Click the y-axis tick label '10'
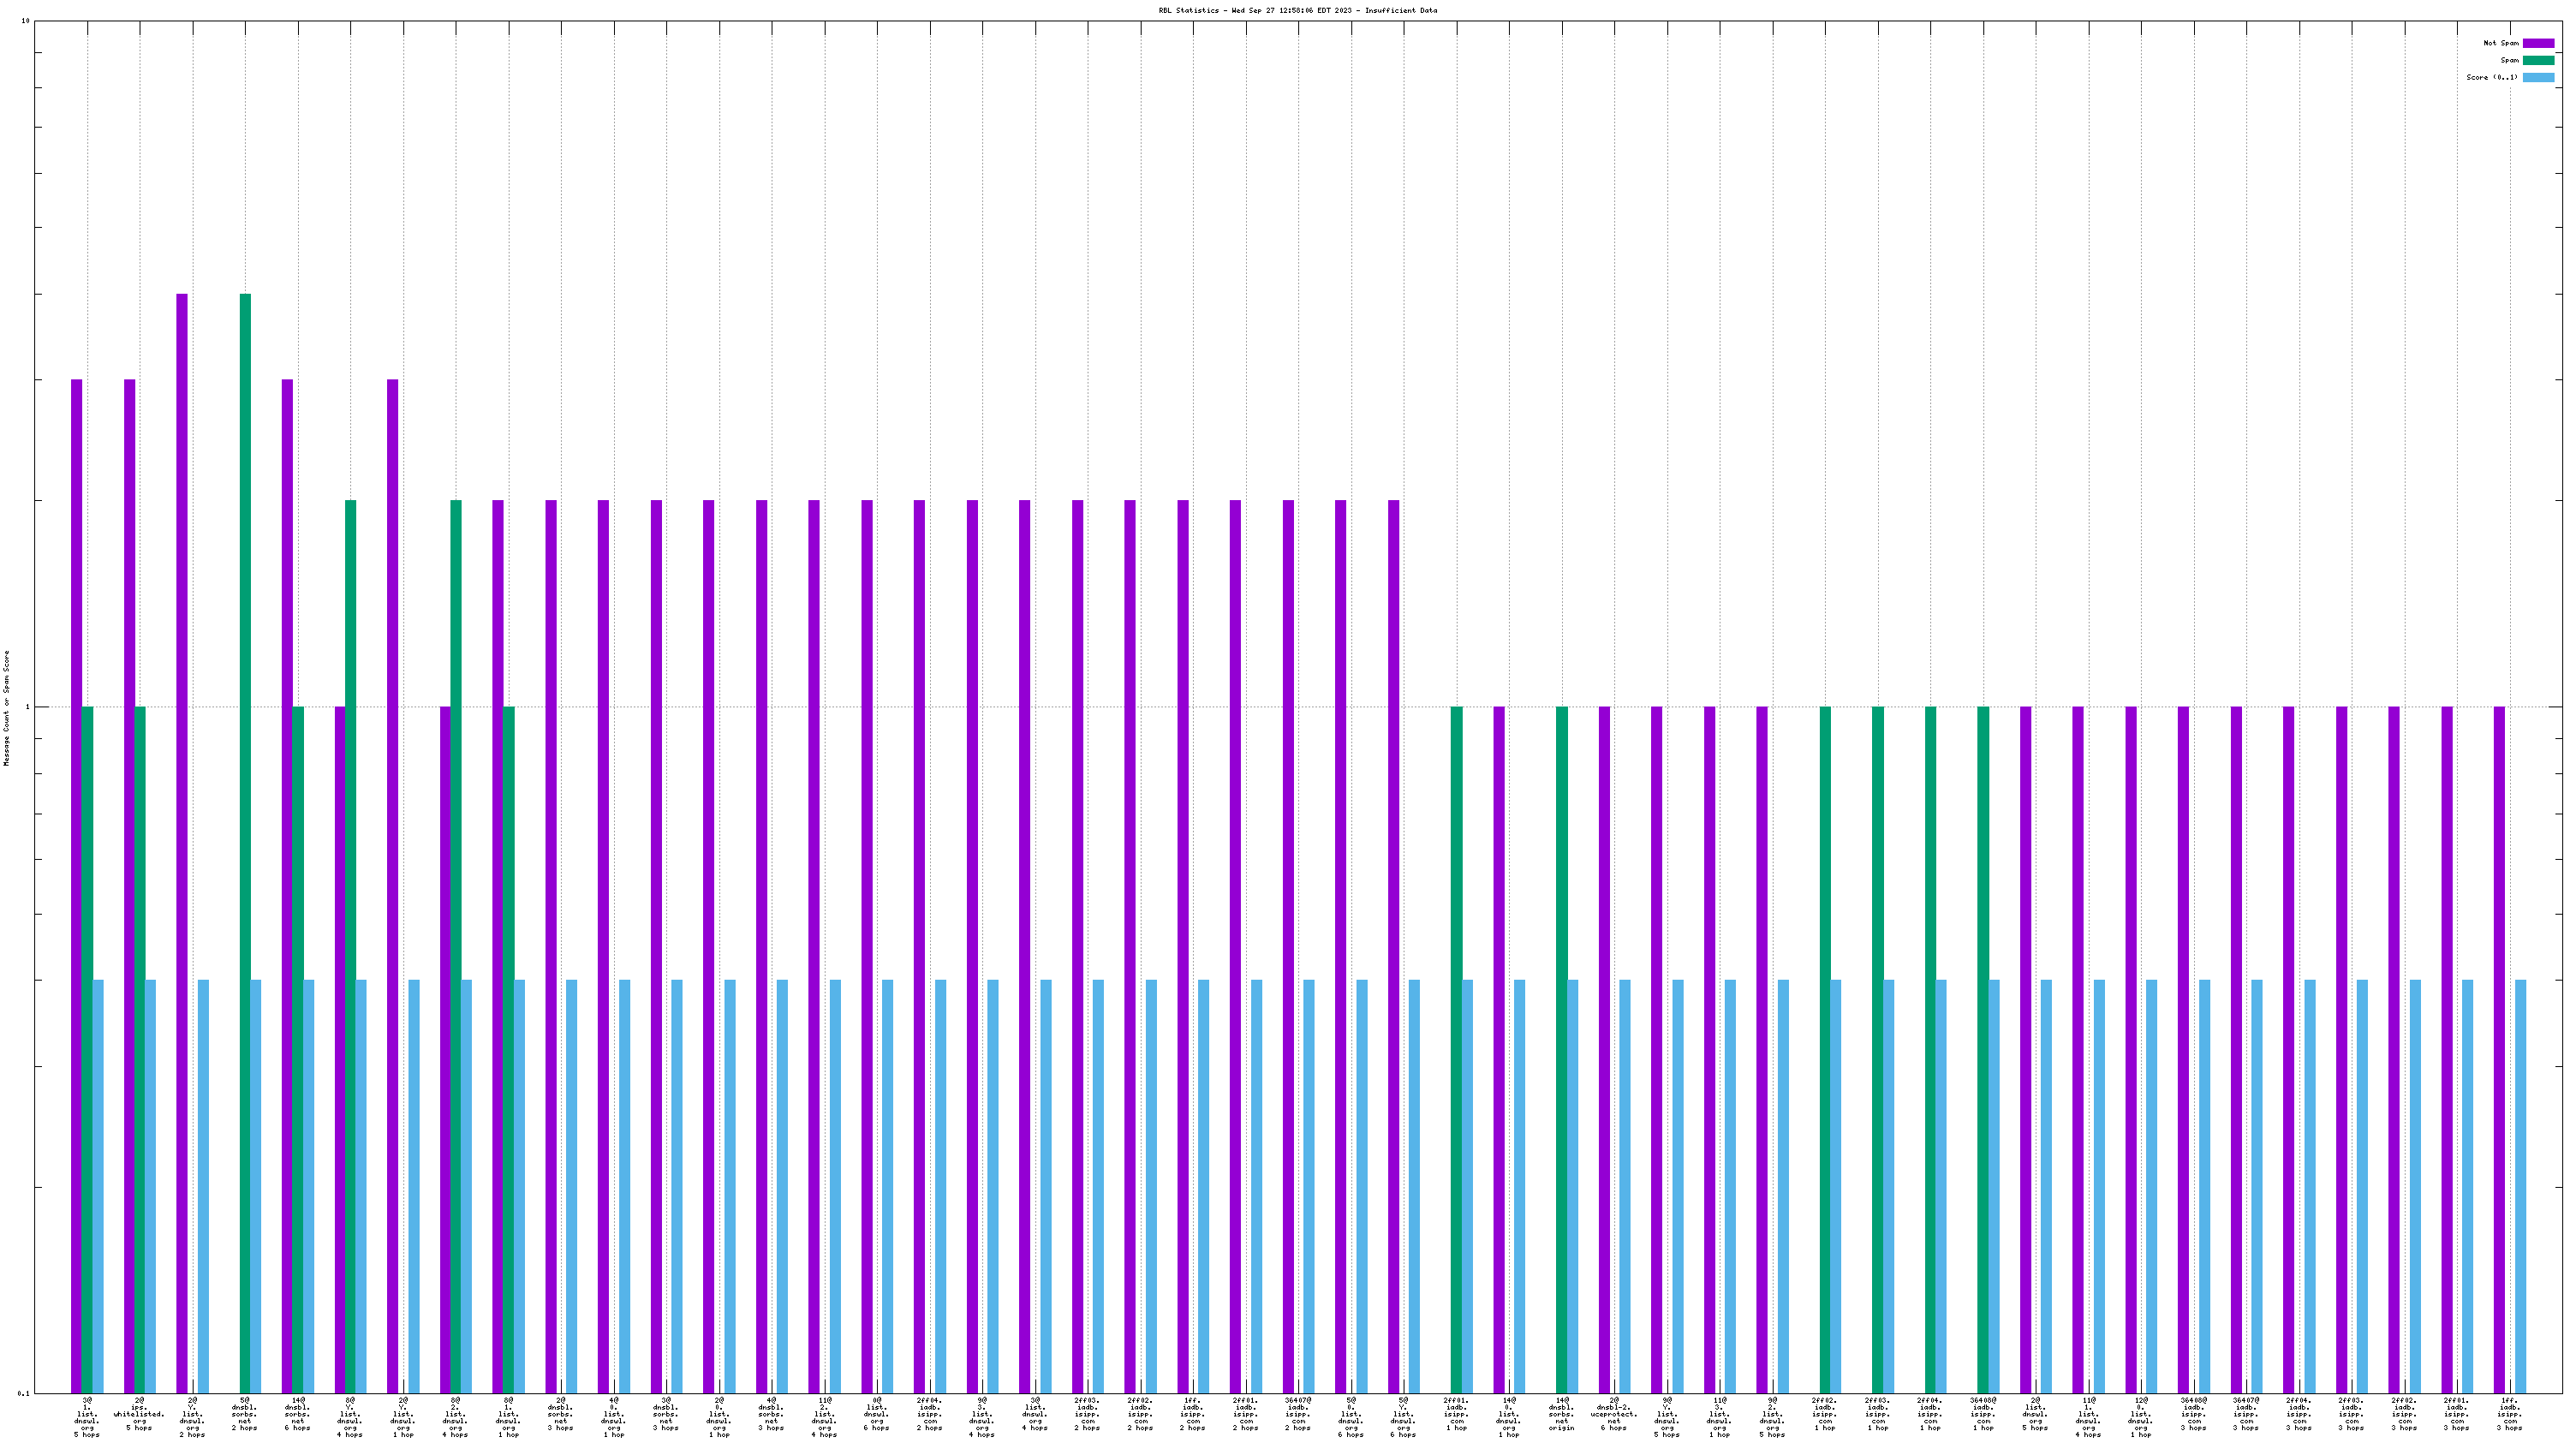Image resolution: width=2576 pixels, height=1449 pixels. tap(25, 21)
